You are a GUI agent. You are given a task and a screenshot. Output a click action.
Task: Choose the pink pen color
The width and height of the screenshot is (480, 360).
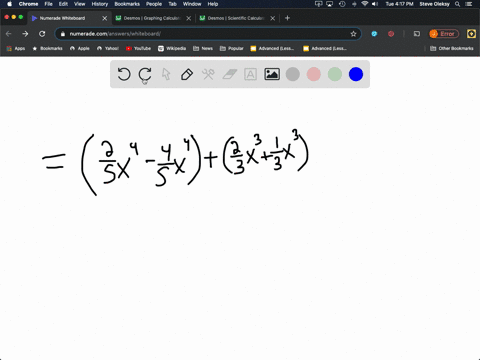point(314,74)
